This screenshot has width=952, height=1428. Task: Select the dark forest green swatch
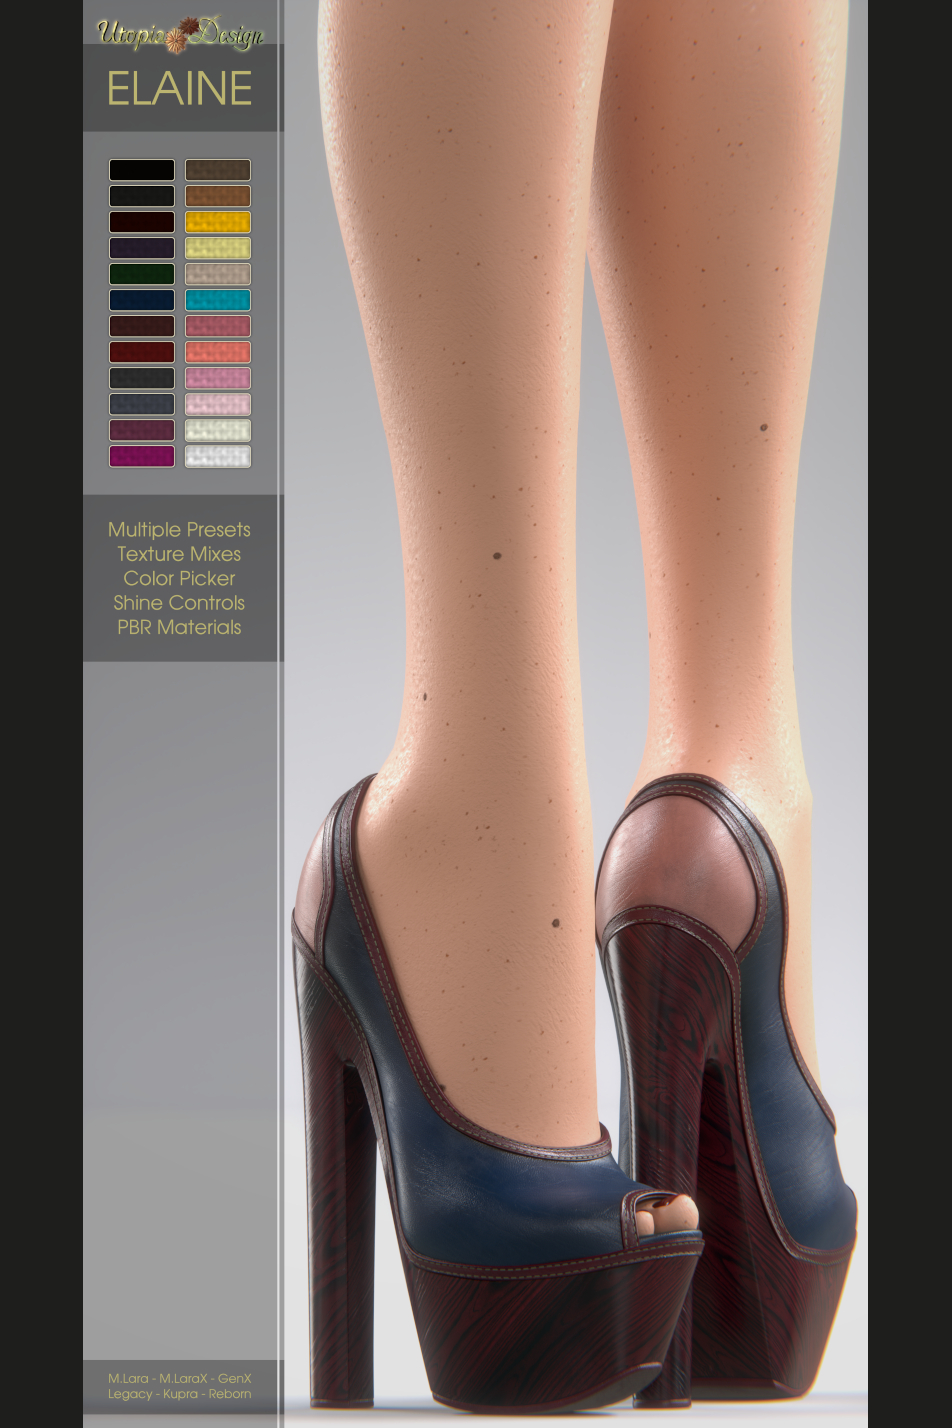click(x=142, y=274)
